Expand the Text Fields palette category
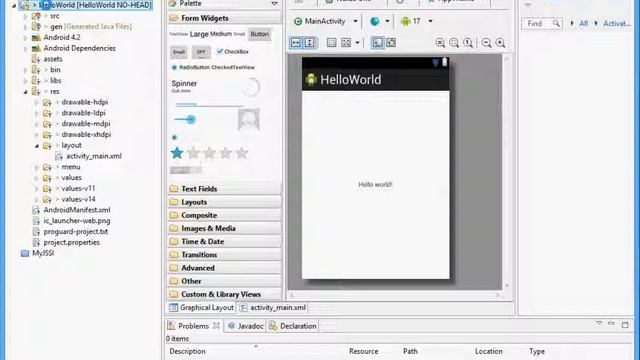This screenshot has height=360, width=640. point(224,189)
